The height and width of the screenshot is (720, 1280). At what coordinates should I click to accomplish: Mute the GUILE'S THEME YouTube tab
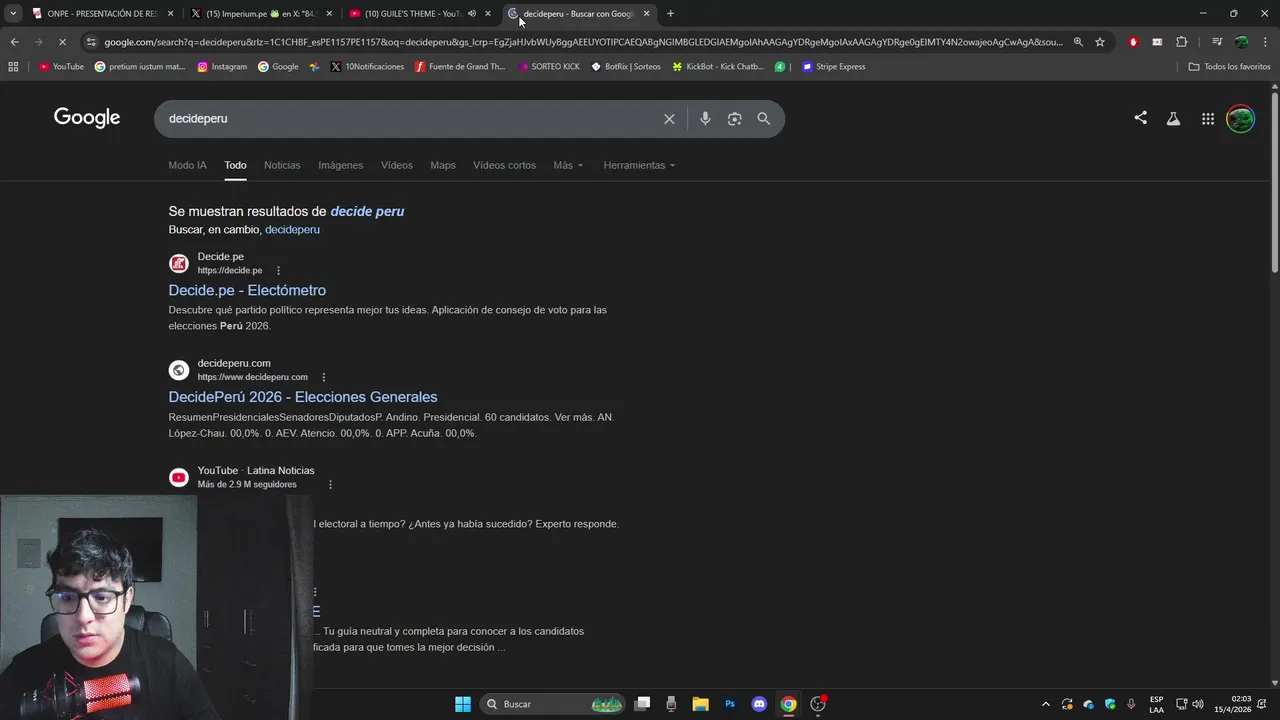point(472,14)
